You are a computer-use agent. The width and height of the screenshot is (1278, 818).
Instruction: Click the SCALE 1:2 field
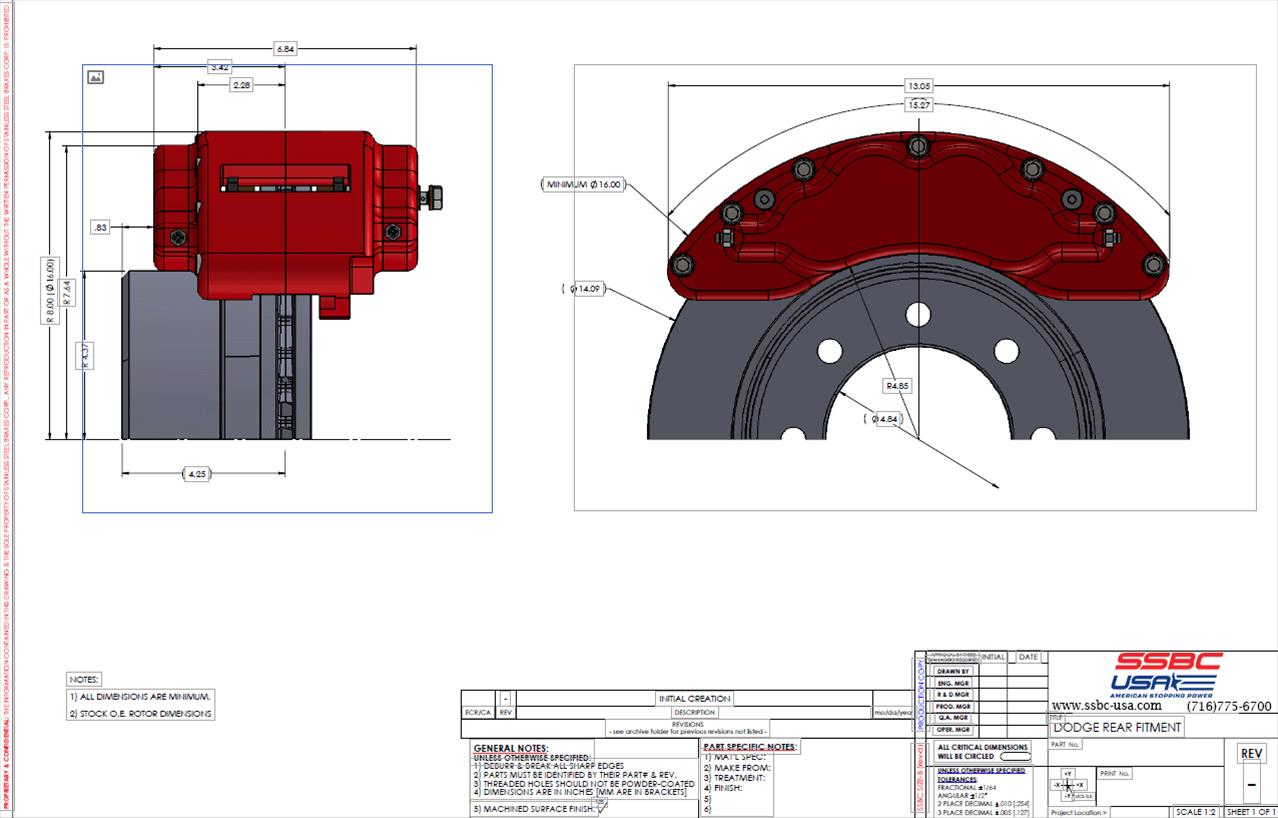[1195, 811]
